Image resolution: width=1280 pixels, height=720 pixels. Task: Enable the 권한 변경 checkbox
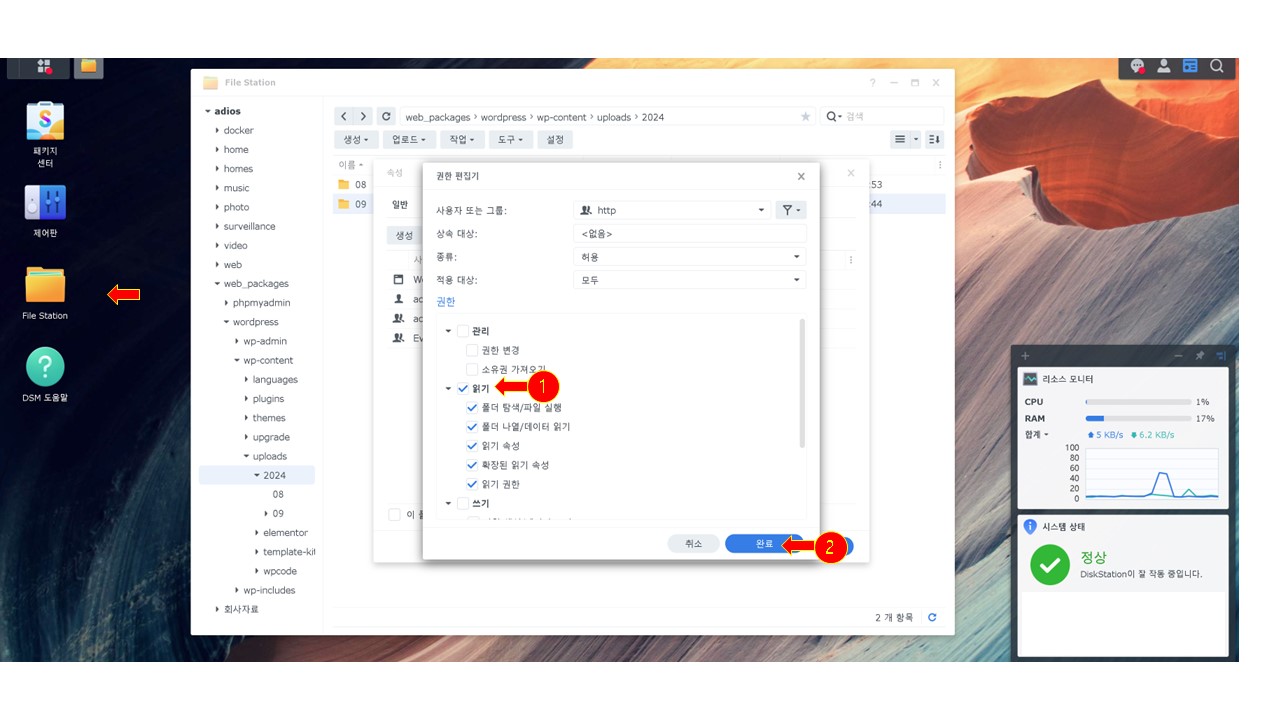472,351
